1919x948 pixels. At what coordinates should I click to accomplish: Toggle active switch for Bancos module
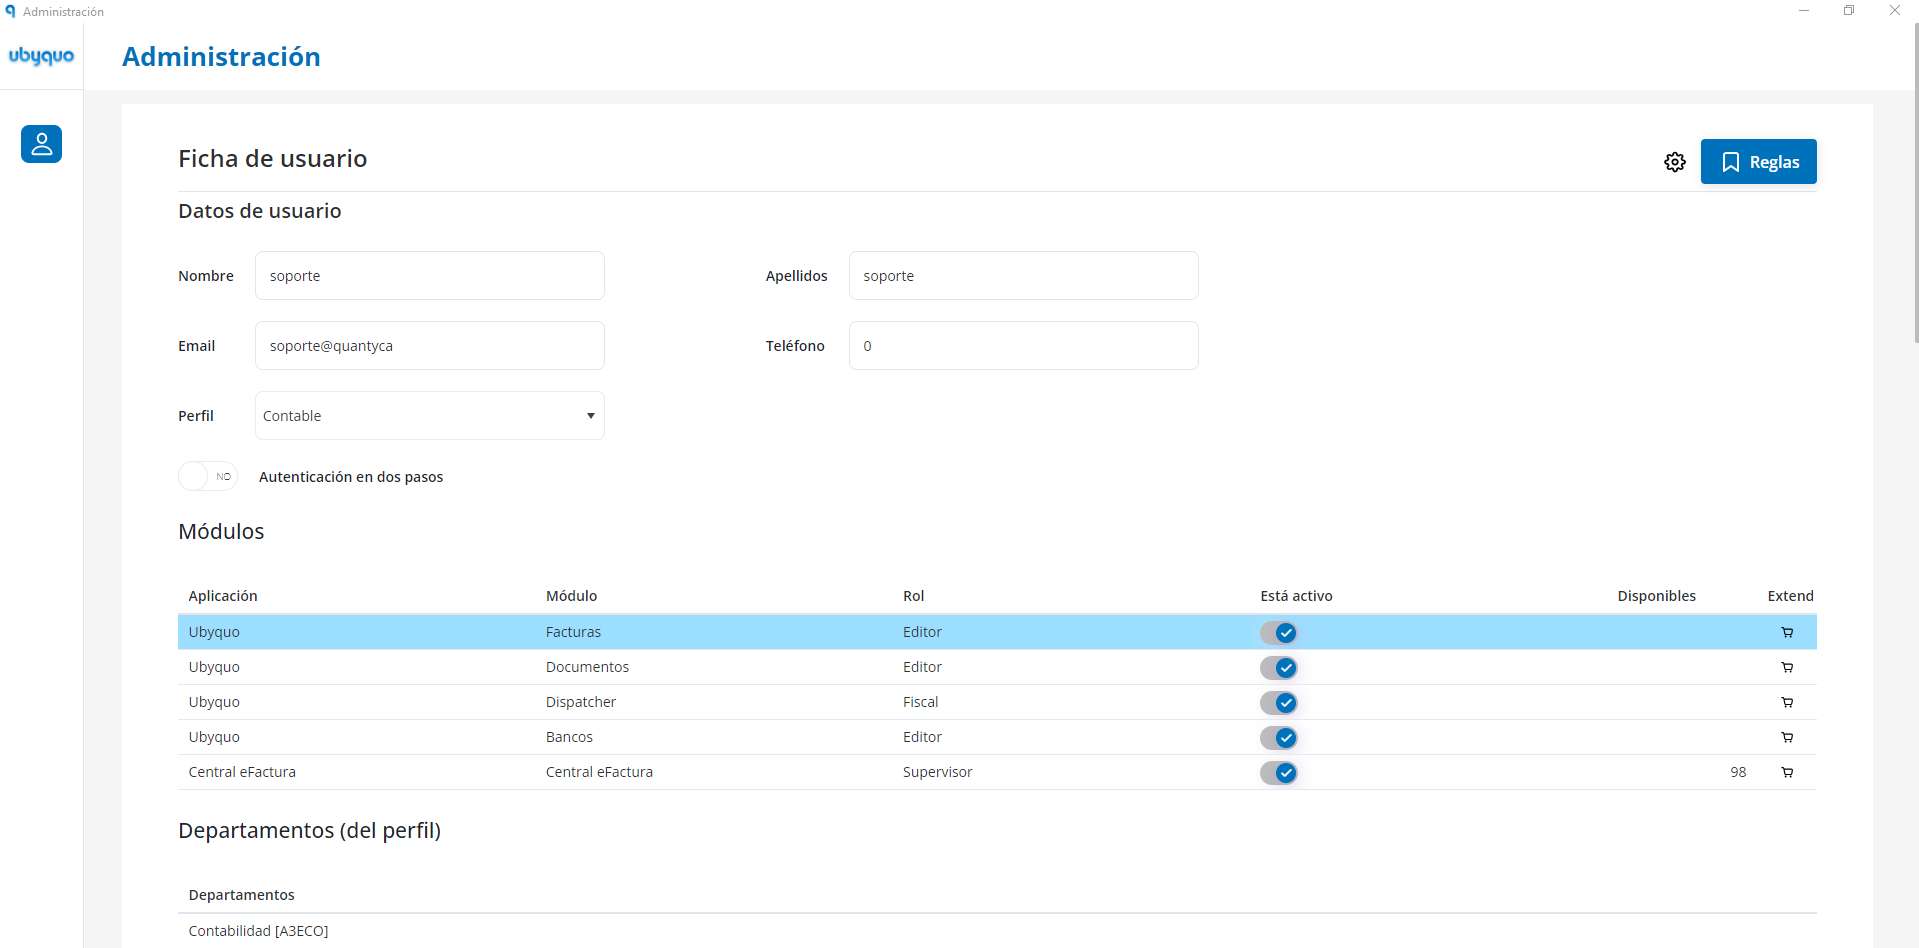1278,737
